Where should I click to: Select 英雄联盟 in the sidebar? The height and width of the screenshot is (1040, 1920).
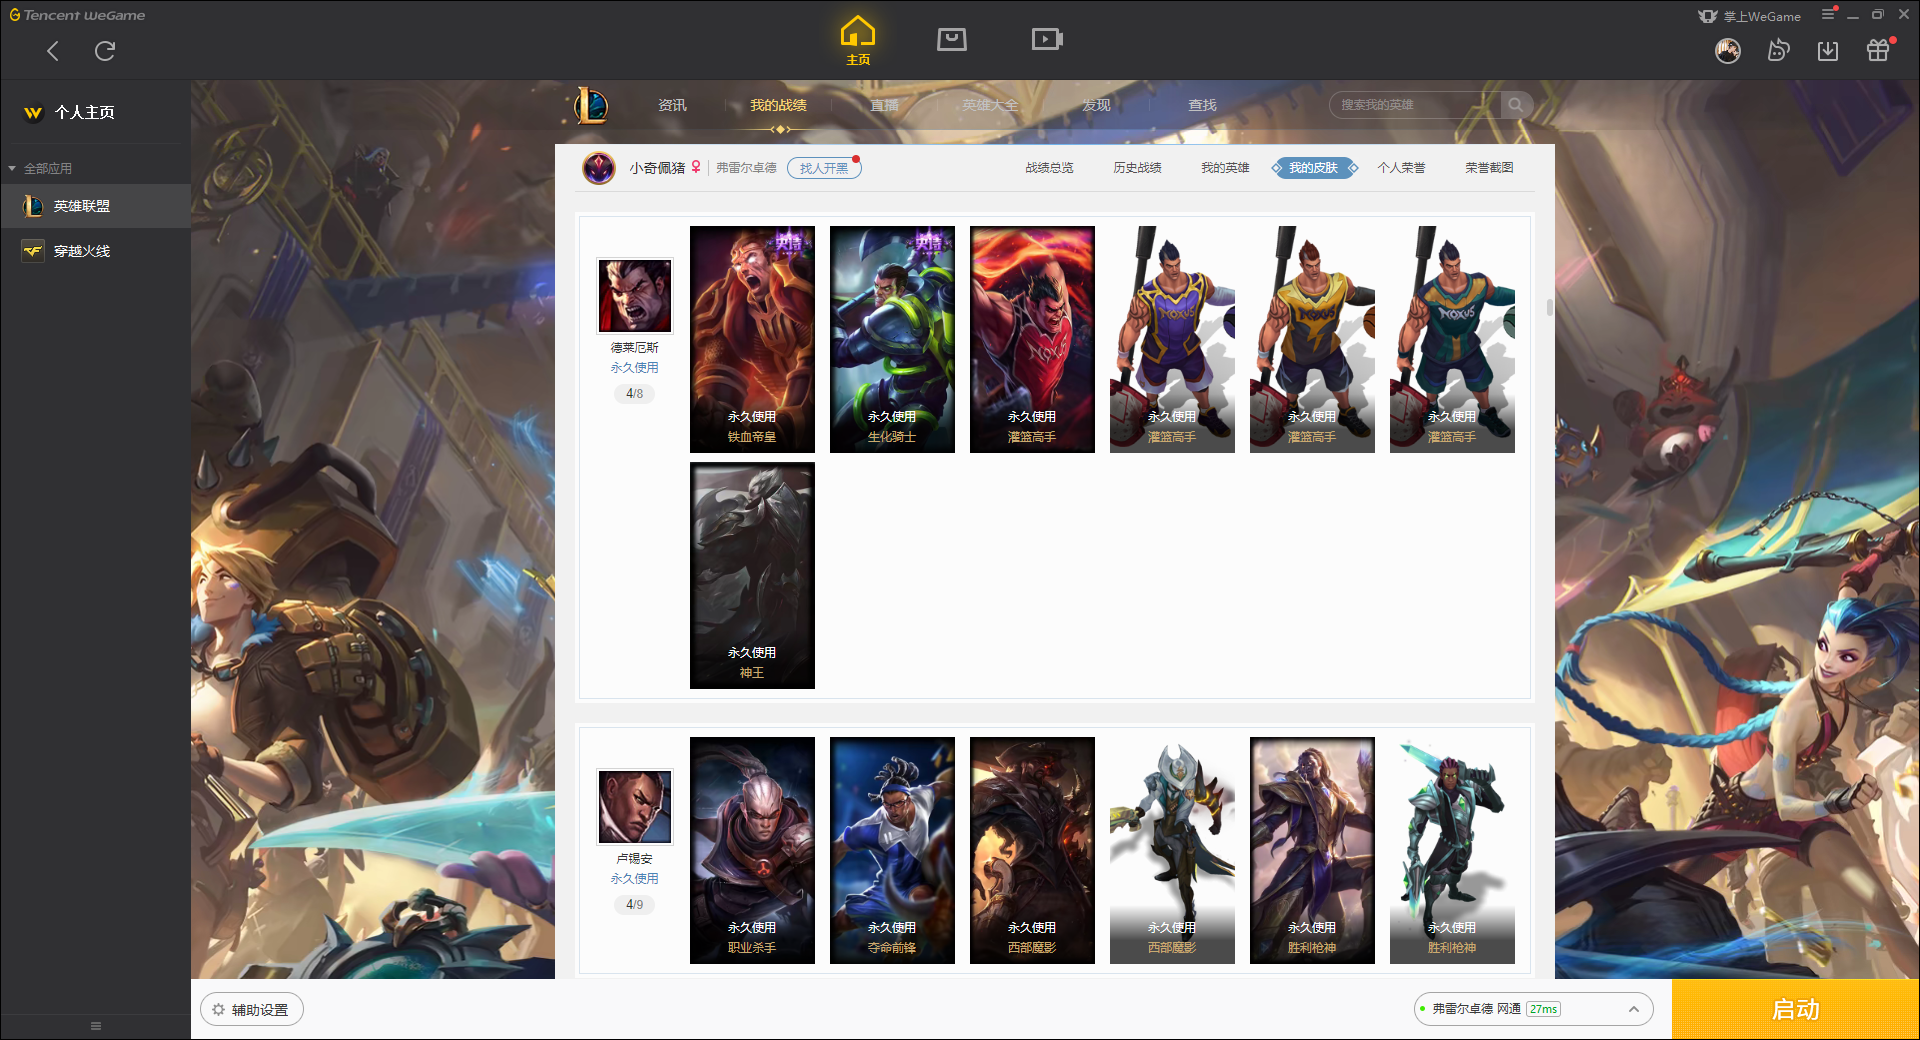coord(95,206)
